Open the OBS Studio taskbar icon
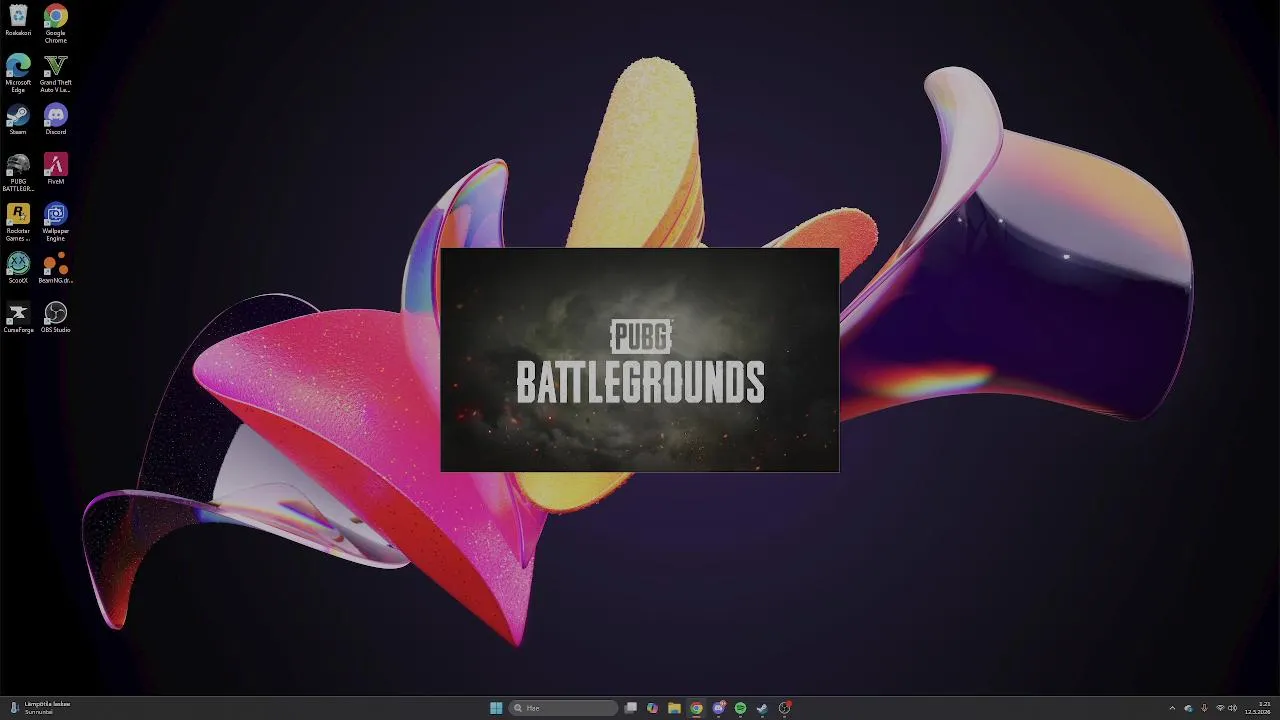The image size is (1280, 720). click(x=785, y=708)
